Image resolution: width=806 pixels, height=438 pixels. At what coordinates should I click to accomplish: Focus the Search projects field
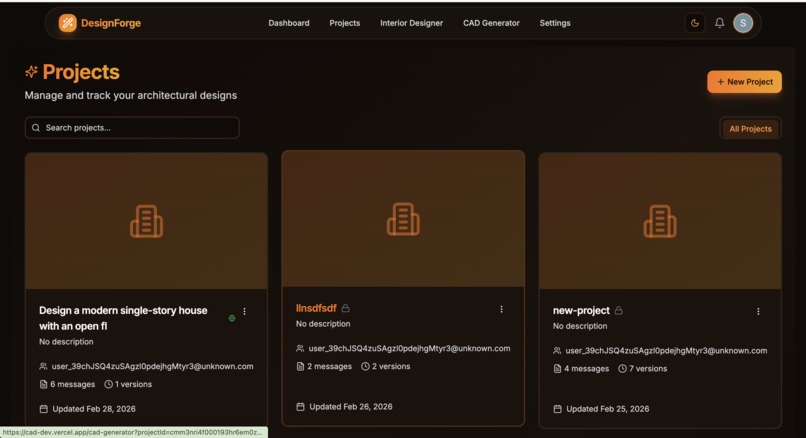[x=132, y=127]
